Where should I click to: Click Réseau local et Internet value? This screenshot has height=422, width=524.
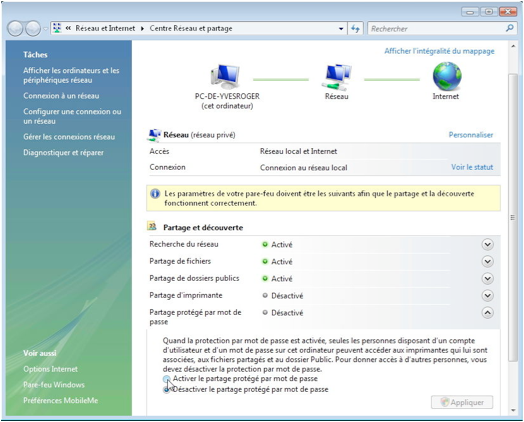click(x=298, y=151)
